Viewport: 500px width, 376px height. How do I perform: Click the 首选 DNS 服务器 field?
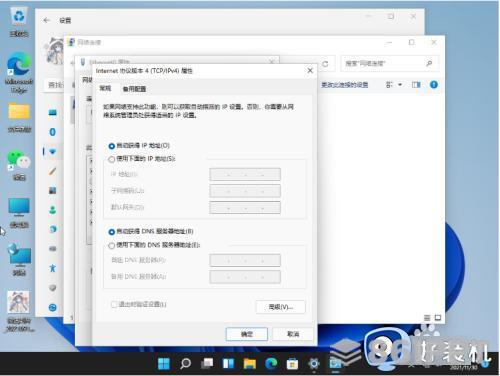(x=245, y=260)
